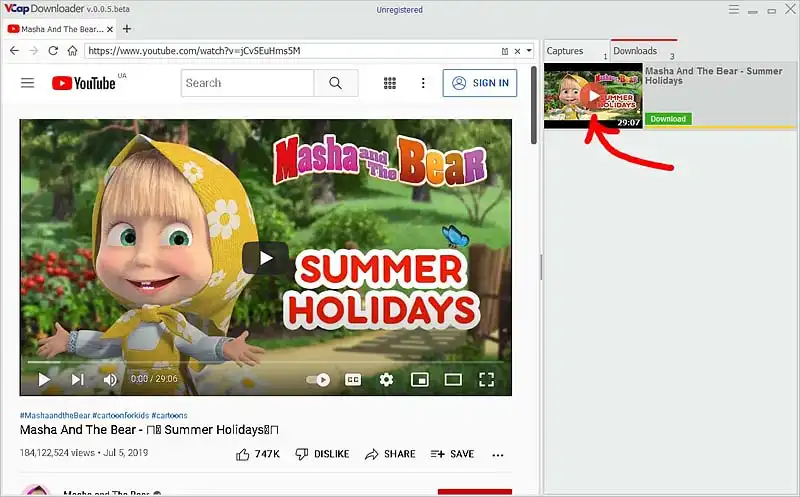This screenshot has height=497, width=800.
Task: Click the #MashaandtheBear hashtag link
Action: (x=55, y=415)
